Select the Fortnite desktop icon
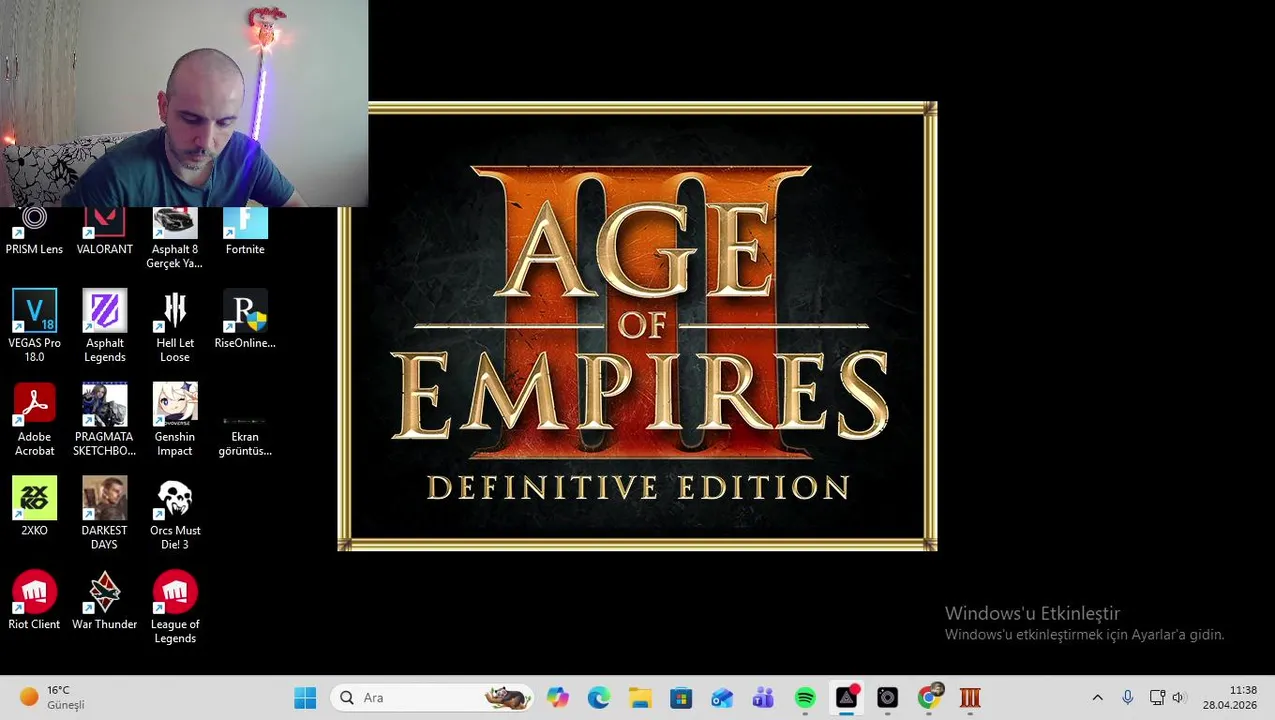This screenshot has width=1275, height=720. point(245,231)
